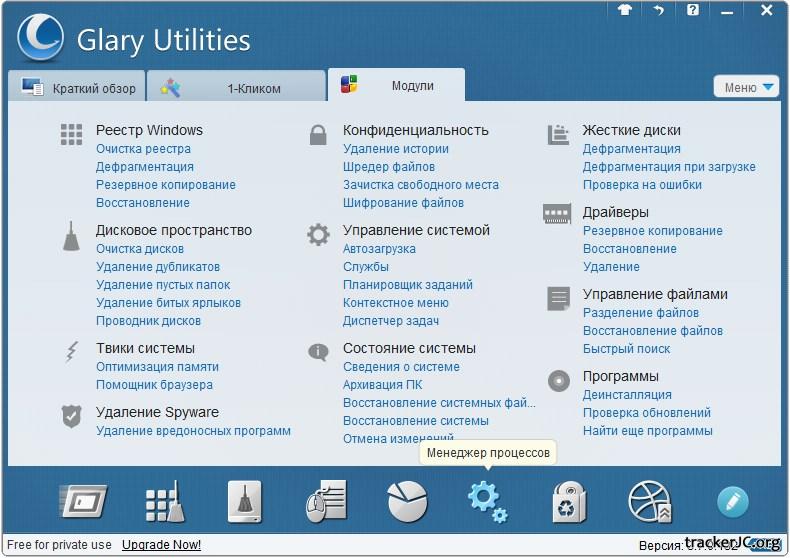Click the gears process manager icon
This screenshot has height=558, width=790.
[x=487, y=500]
